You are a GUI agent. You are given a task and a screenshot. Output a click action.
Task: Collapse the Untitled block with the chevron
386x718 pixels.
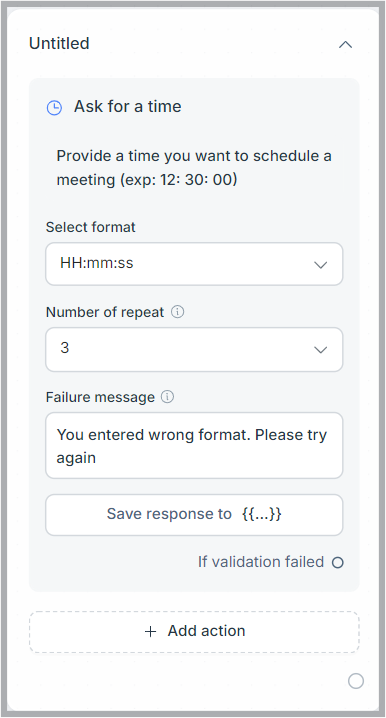345,44
